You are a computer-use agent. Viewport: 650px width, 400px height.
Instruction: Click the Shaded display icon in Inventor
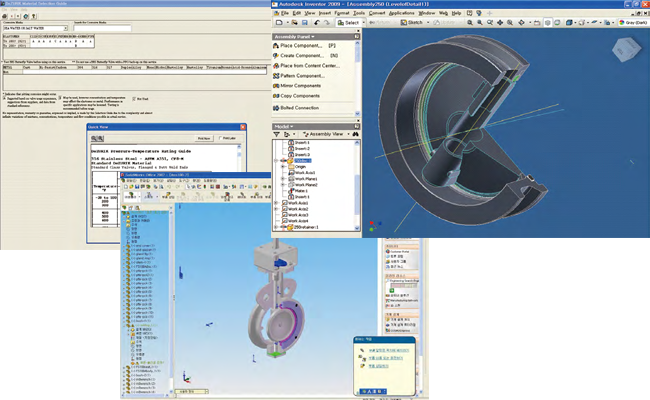(x=569, y=22)
